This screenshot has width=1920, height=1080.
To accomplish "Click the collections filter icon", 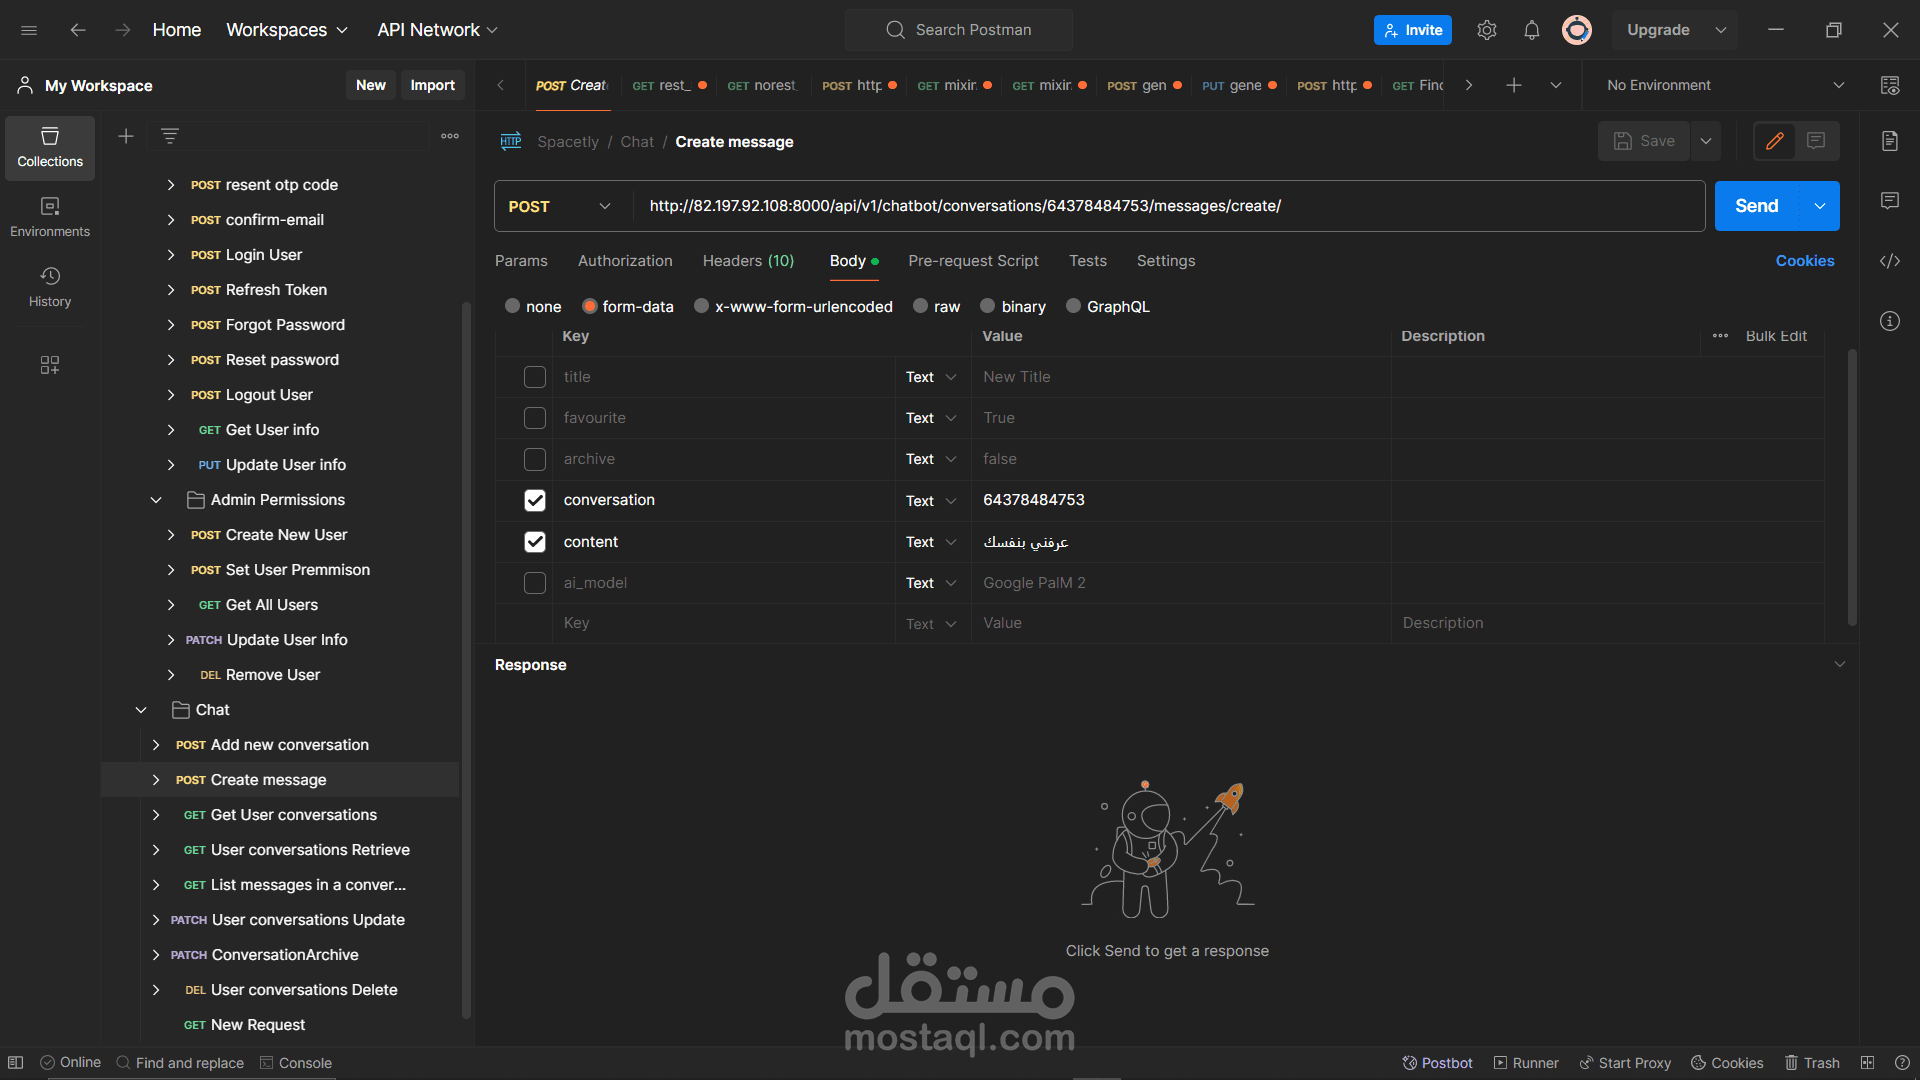I will click(170, 136).
